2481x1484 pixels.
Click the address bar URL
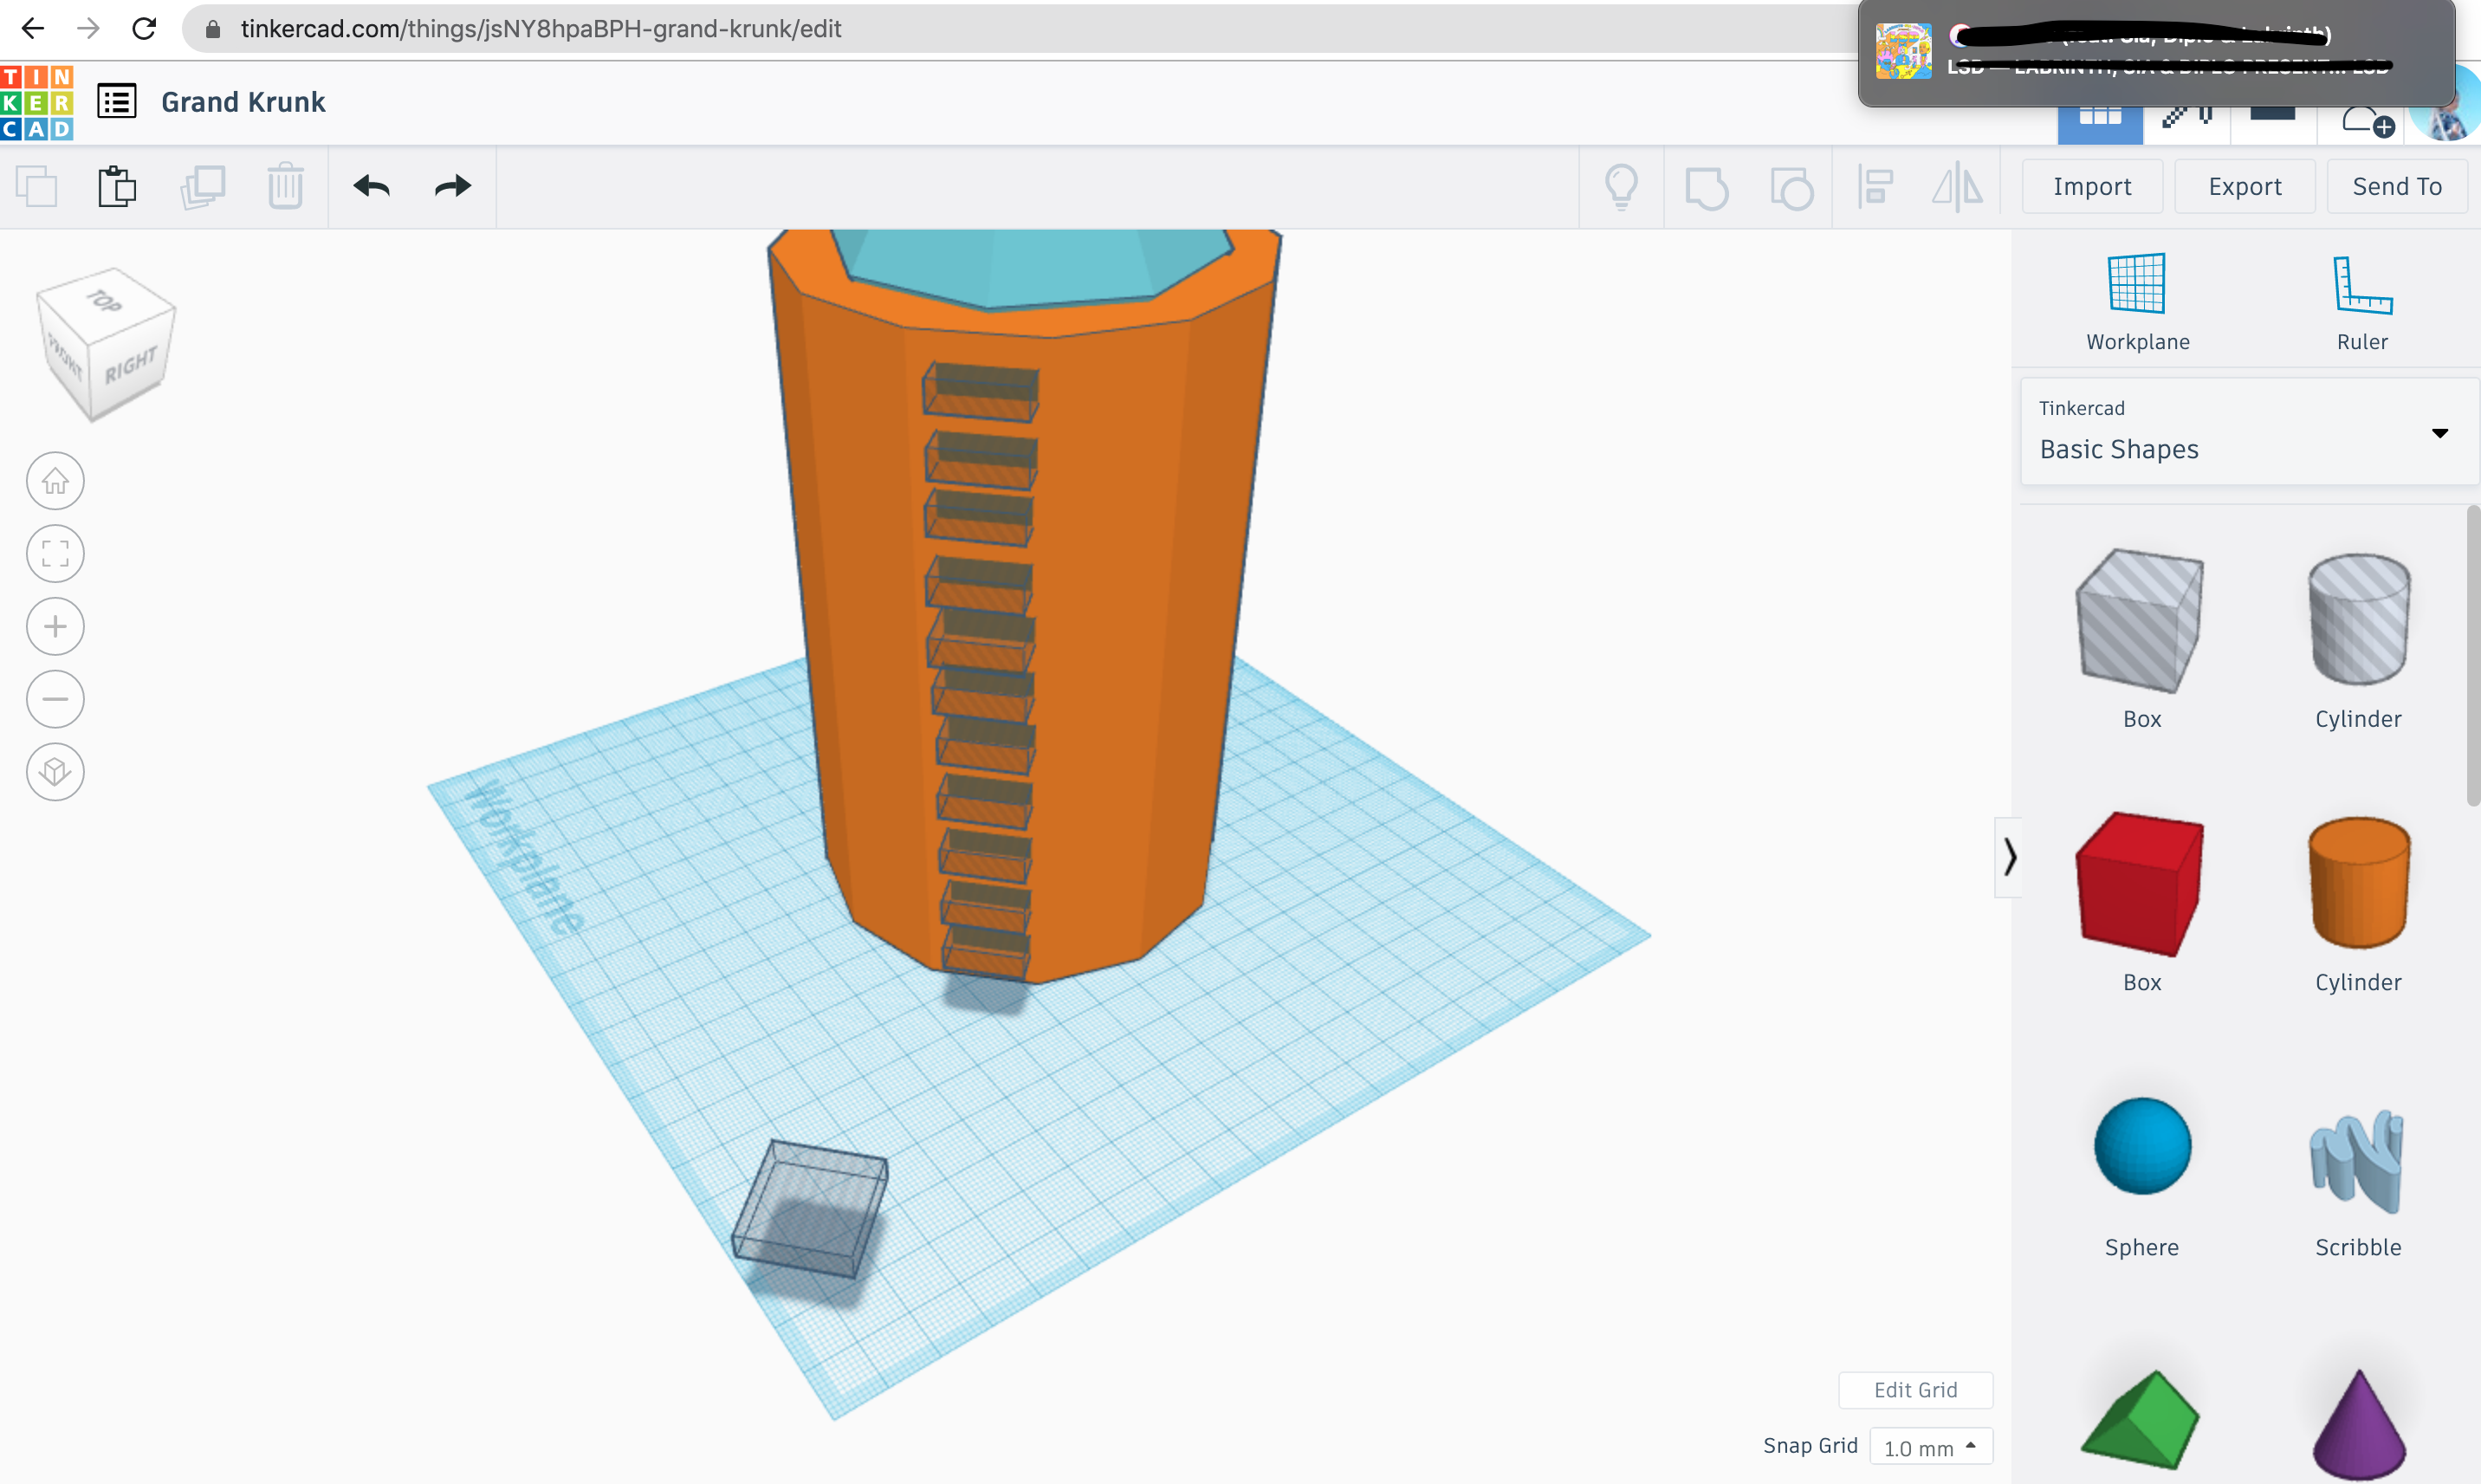(x=541, y=29)
